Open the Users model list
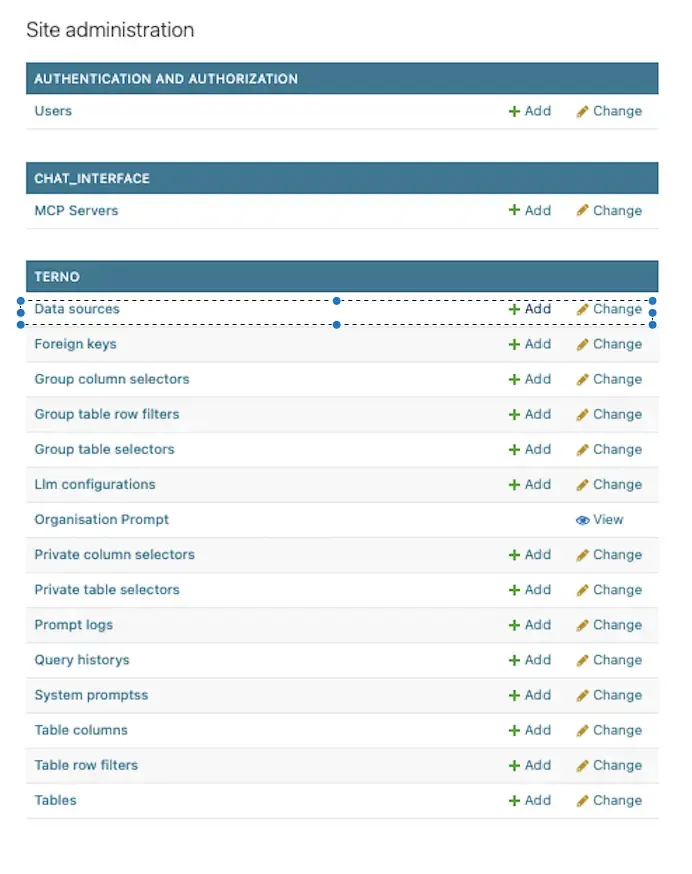Screen dimensions: 692x874 [53, 111]
